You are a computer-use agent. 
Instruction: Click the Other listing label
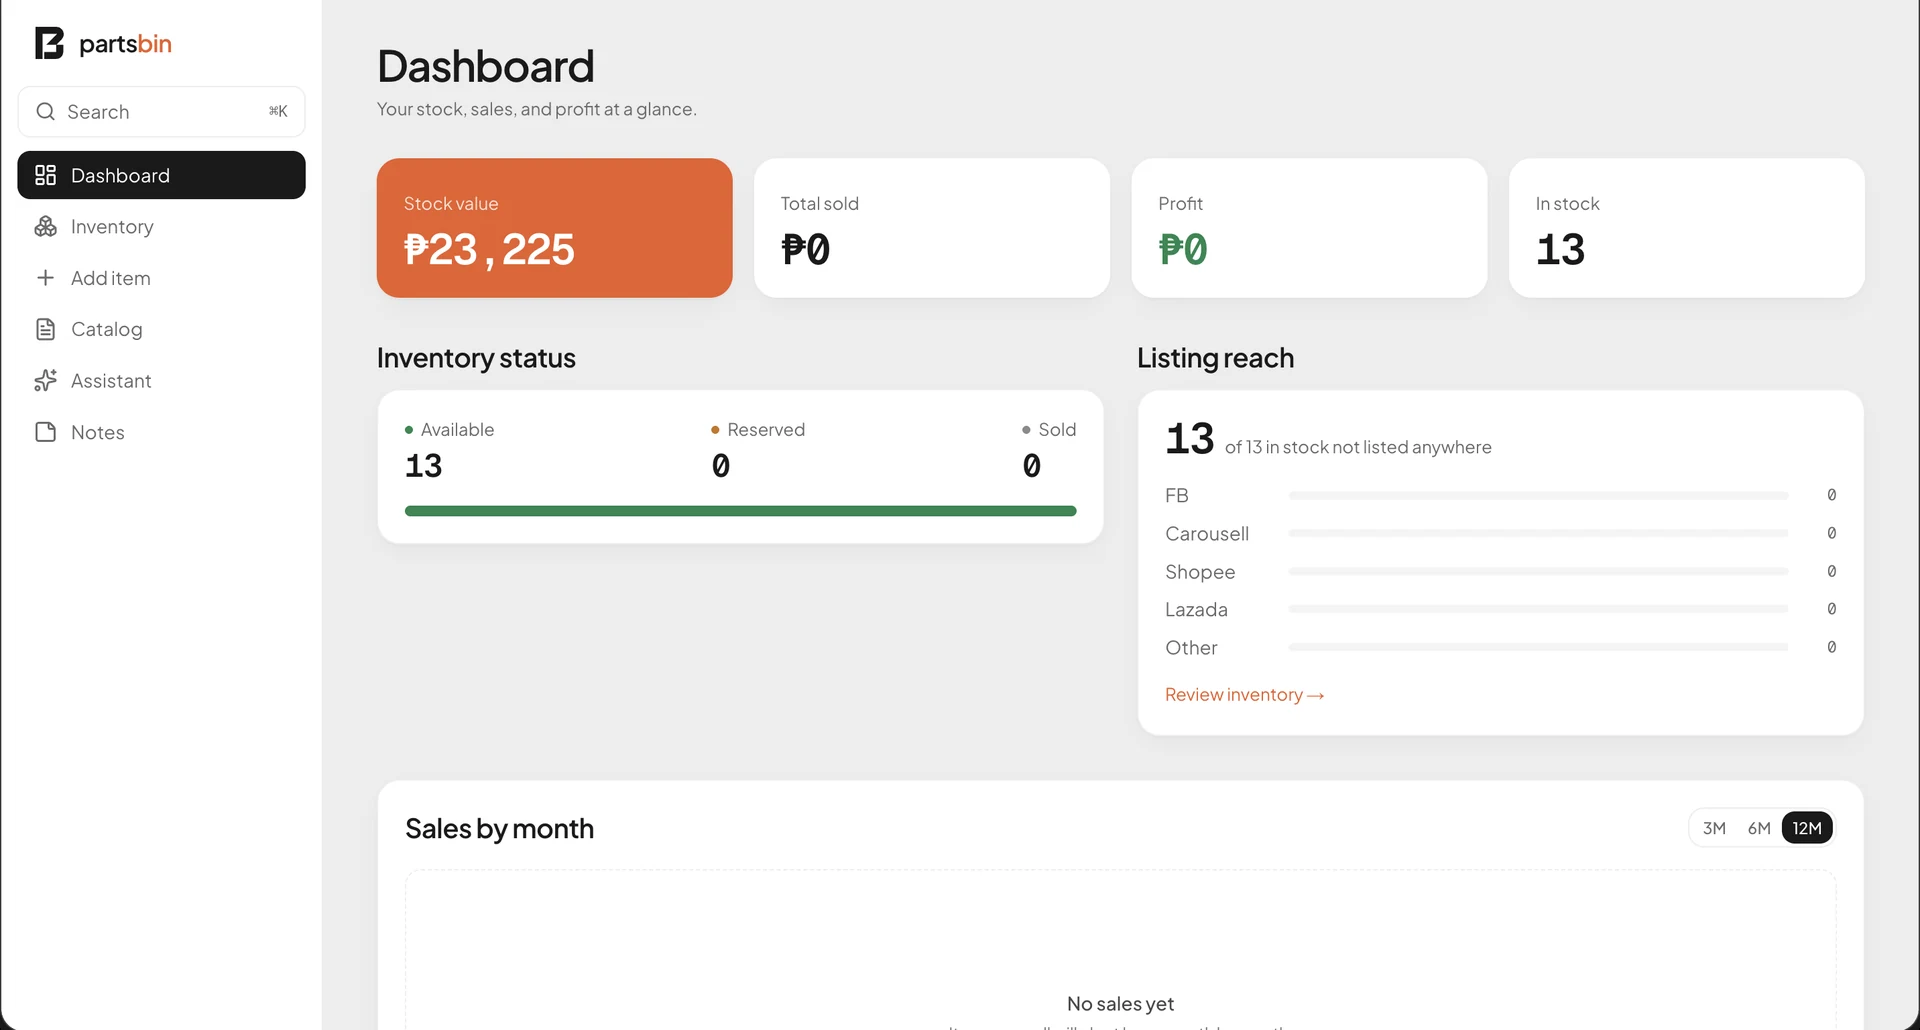[x=1191, y=647]
